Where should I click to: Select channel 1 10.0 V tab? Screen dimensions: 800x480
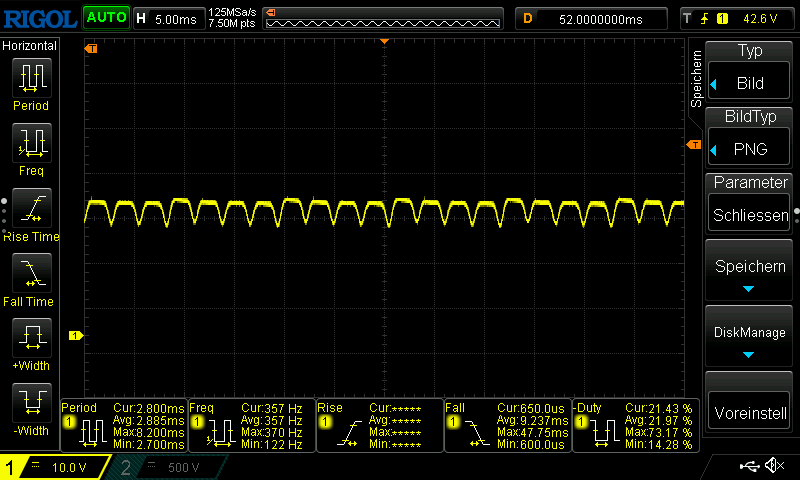55,467
